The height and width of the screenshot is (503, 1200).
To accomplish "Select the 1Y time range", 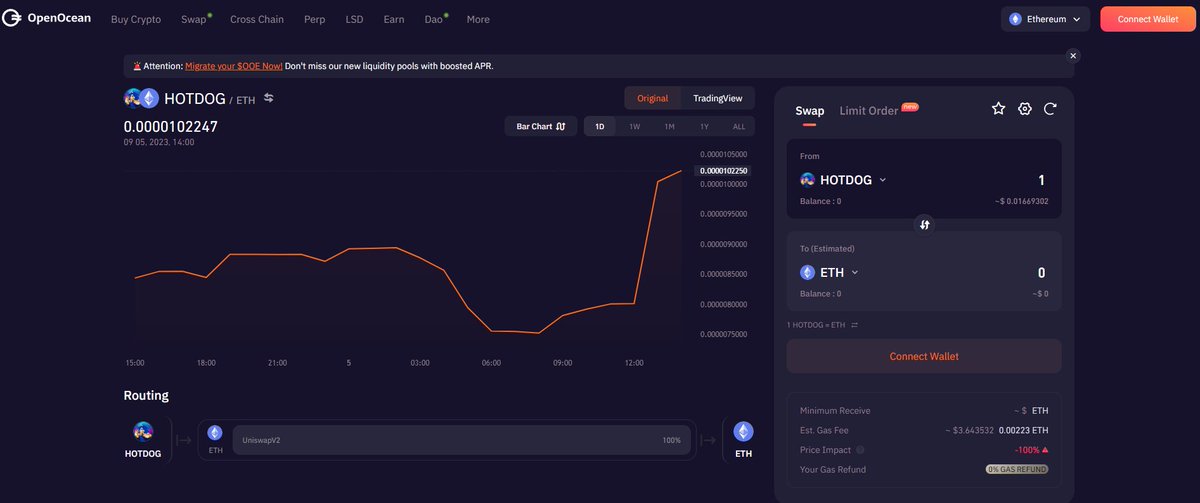I will tap(704, 127).
